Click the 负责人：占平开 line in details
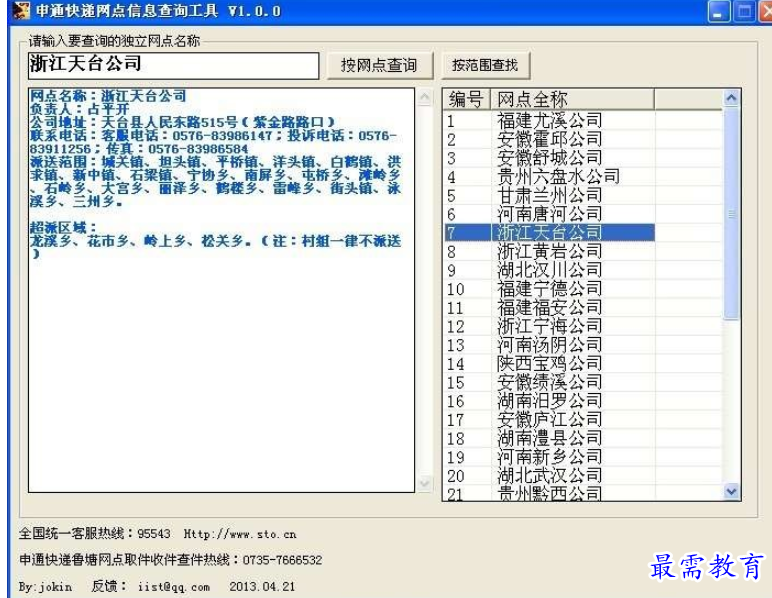Image resolution: width=772 pixels, height=598 pixels. [79, 109]
